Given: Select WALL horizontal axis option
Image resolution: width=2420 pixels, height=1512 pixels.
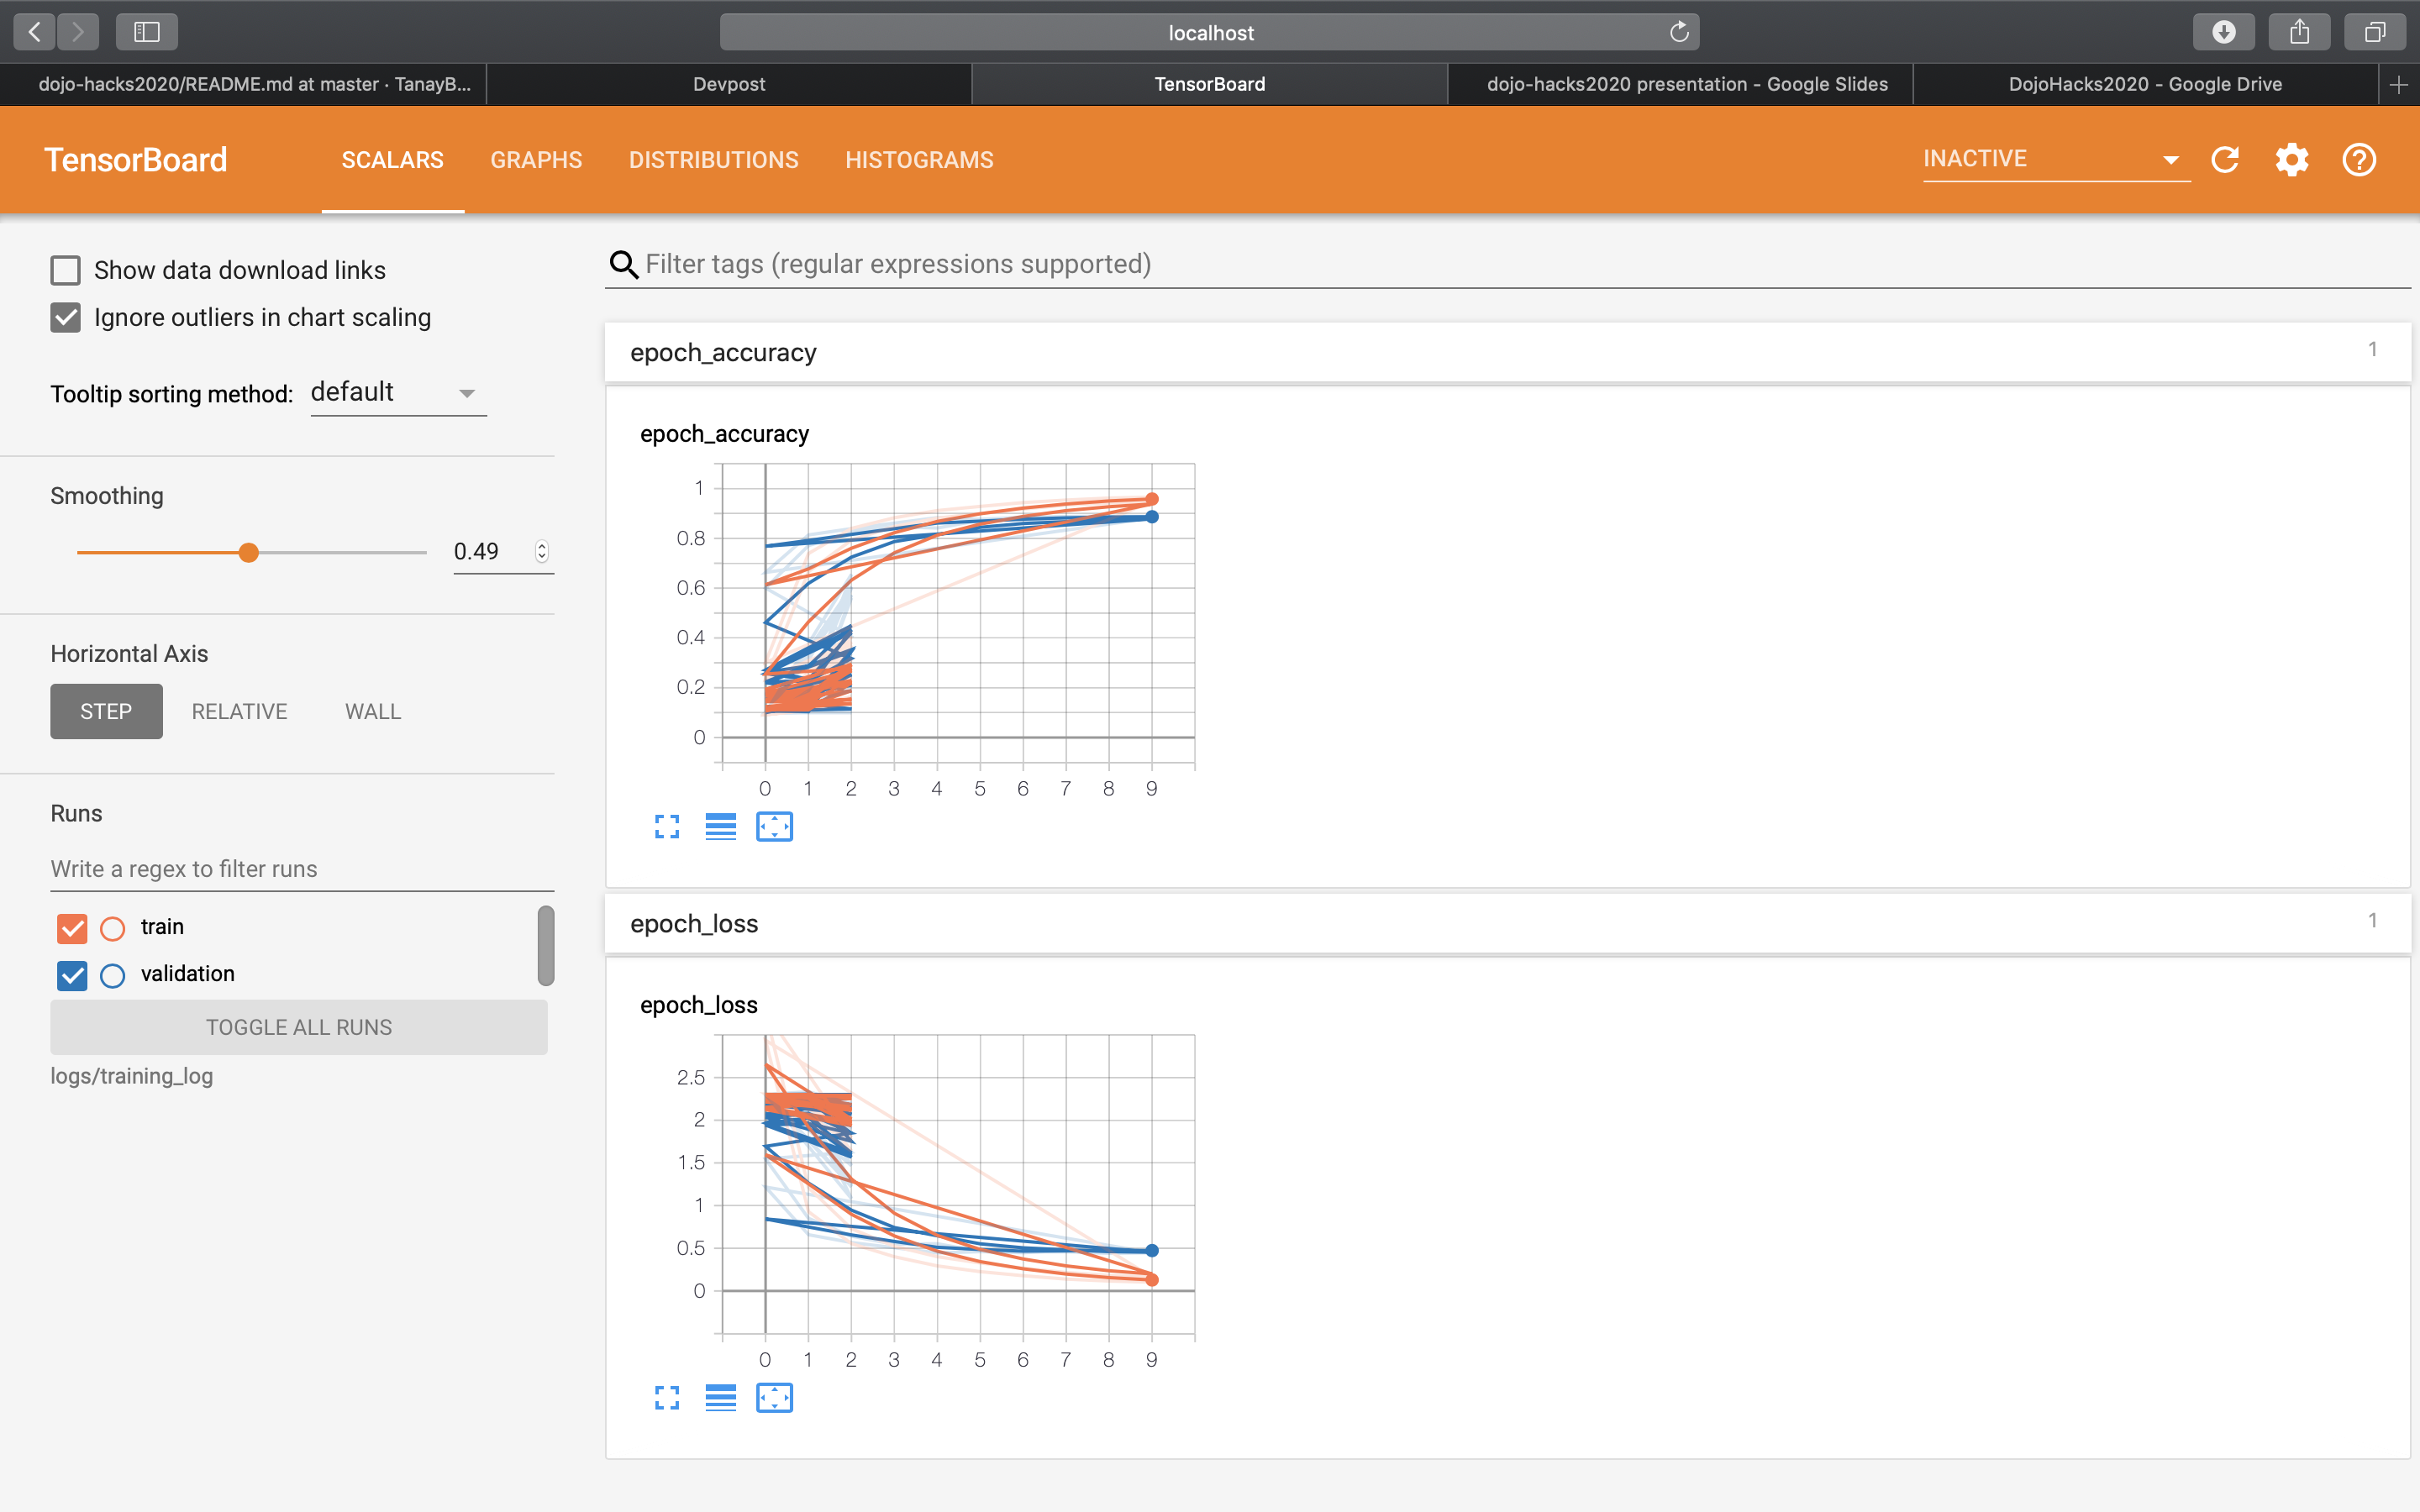Looking at the screenshot, I should (x=372, y=711).
